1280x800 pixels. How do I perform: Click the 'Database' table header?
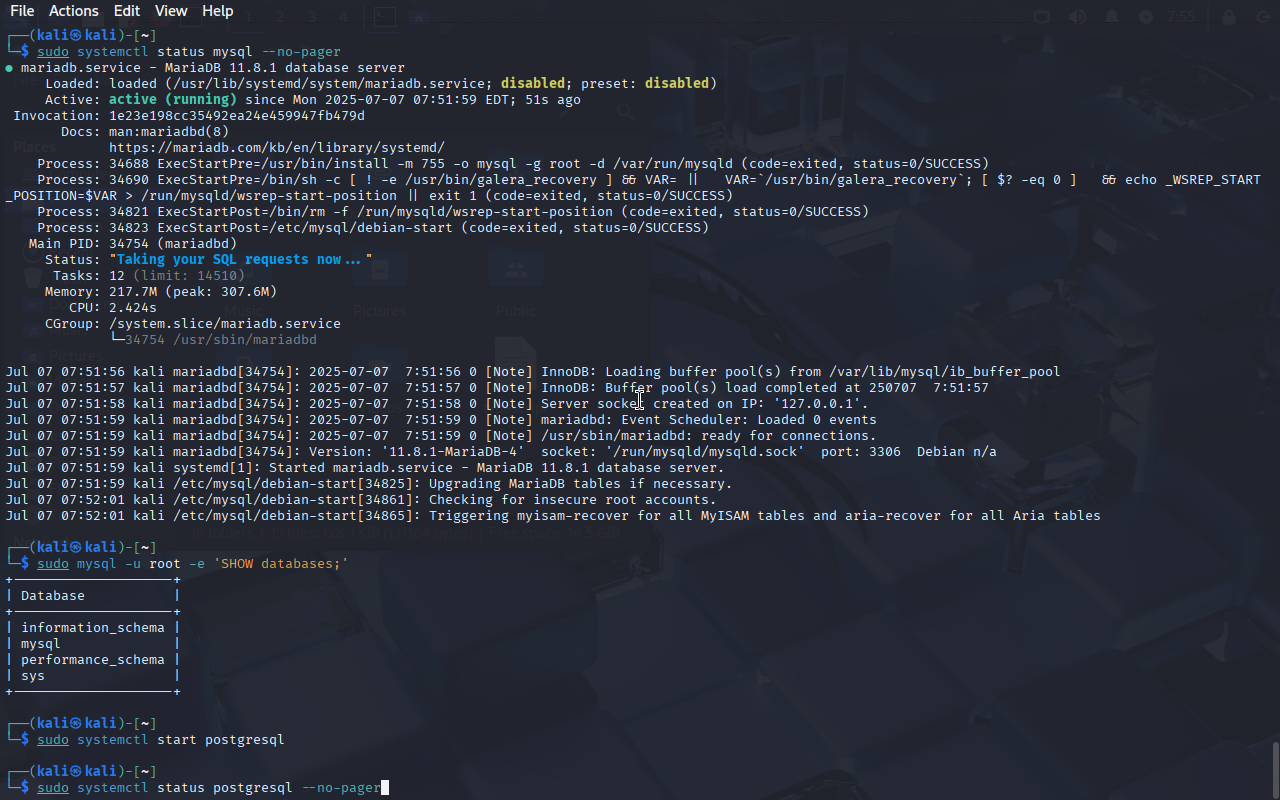[x=53, y=596]
